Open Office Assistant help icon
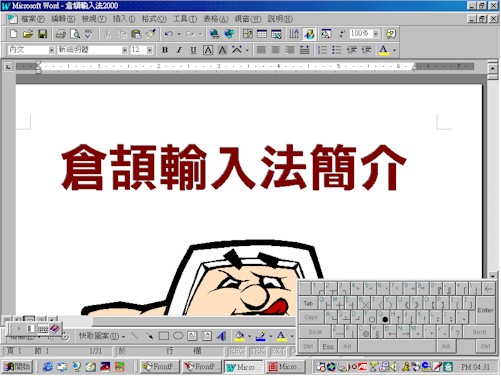This screenshot has height=376, width=501. point(391,34)
